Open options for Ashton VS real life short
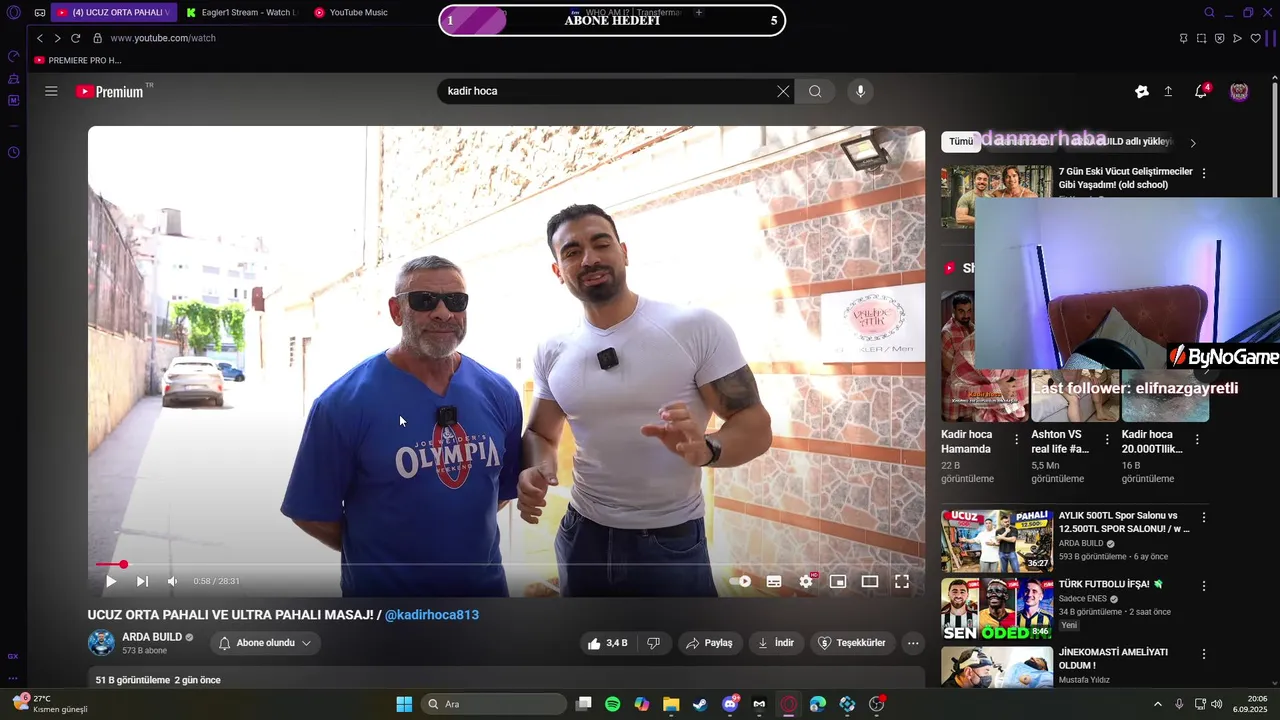 click(1107, 439)
